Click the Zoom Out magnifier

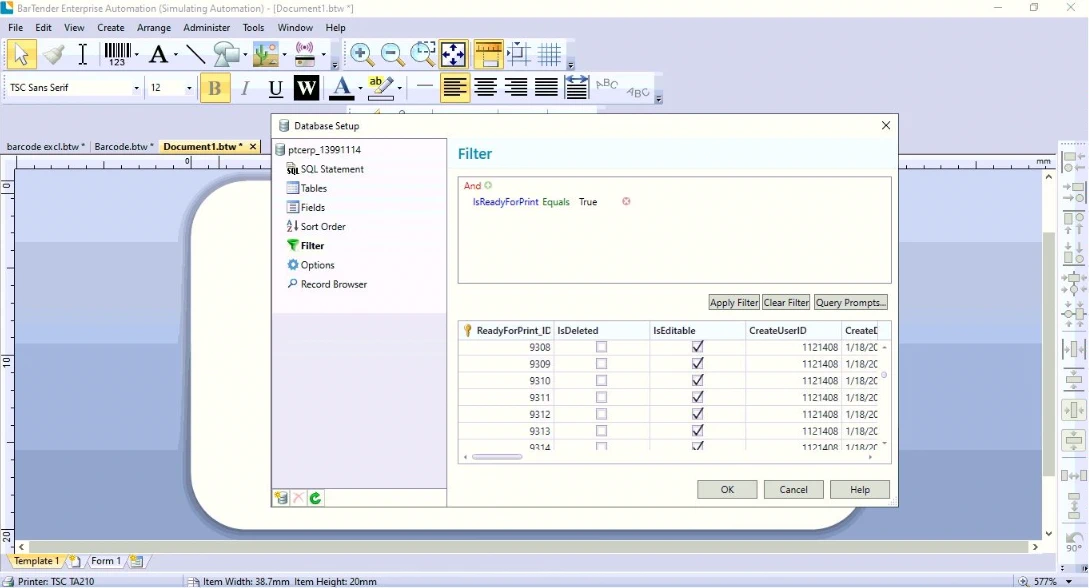tap(392, 54)
